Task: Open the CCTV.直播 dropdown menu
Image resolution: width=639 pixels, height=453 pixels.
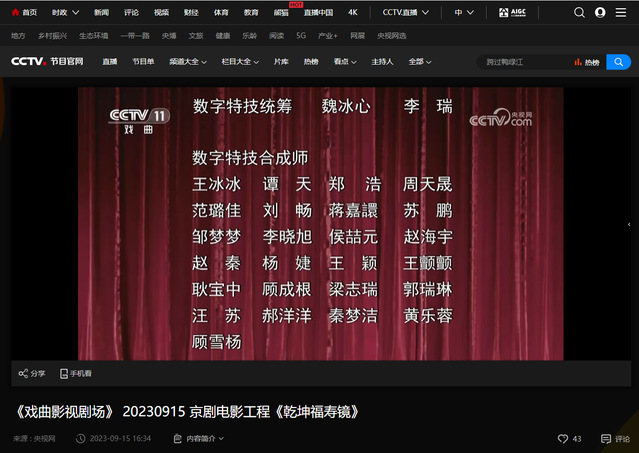Action: pos(406,13)
